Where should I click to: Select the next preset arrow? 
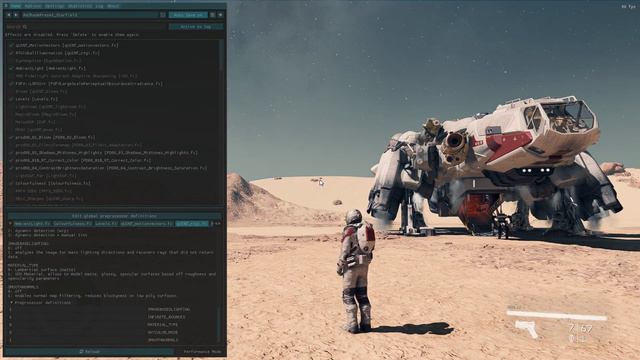[x=16, y=15]
